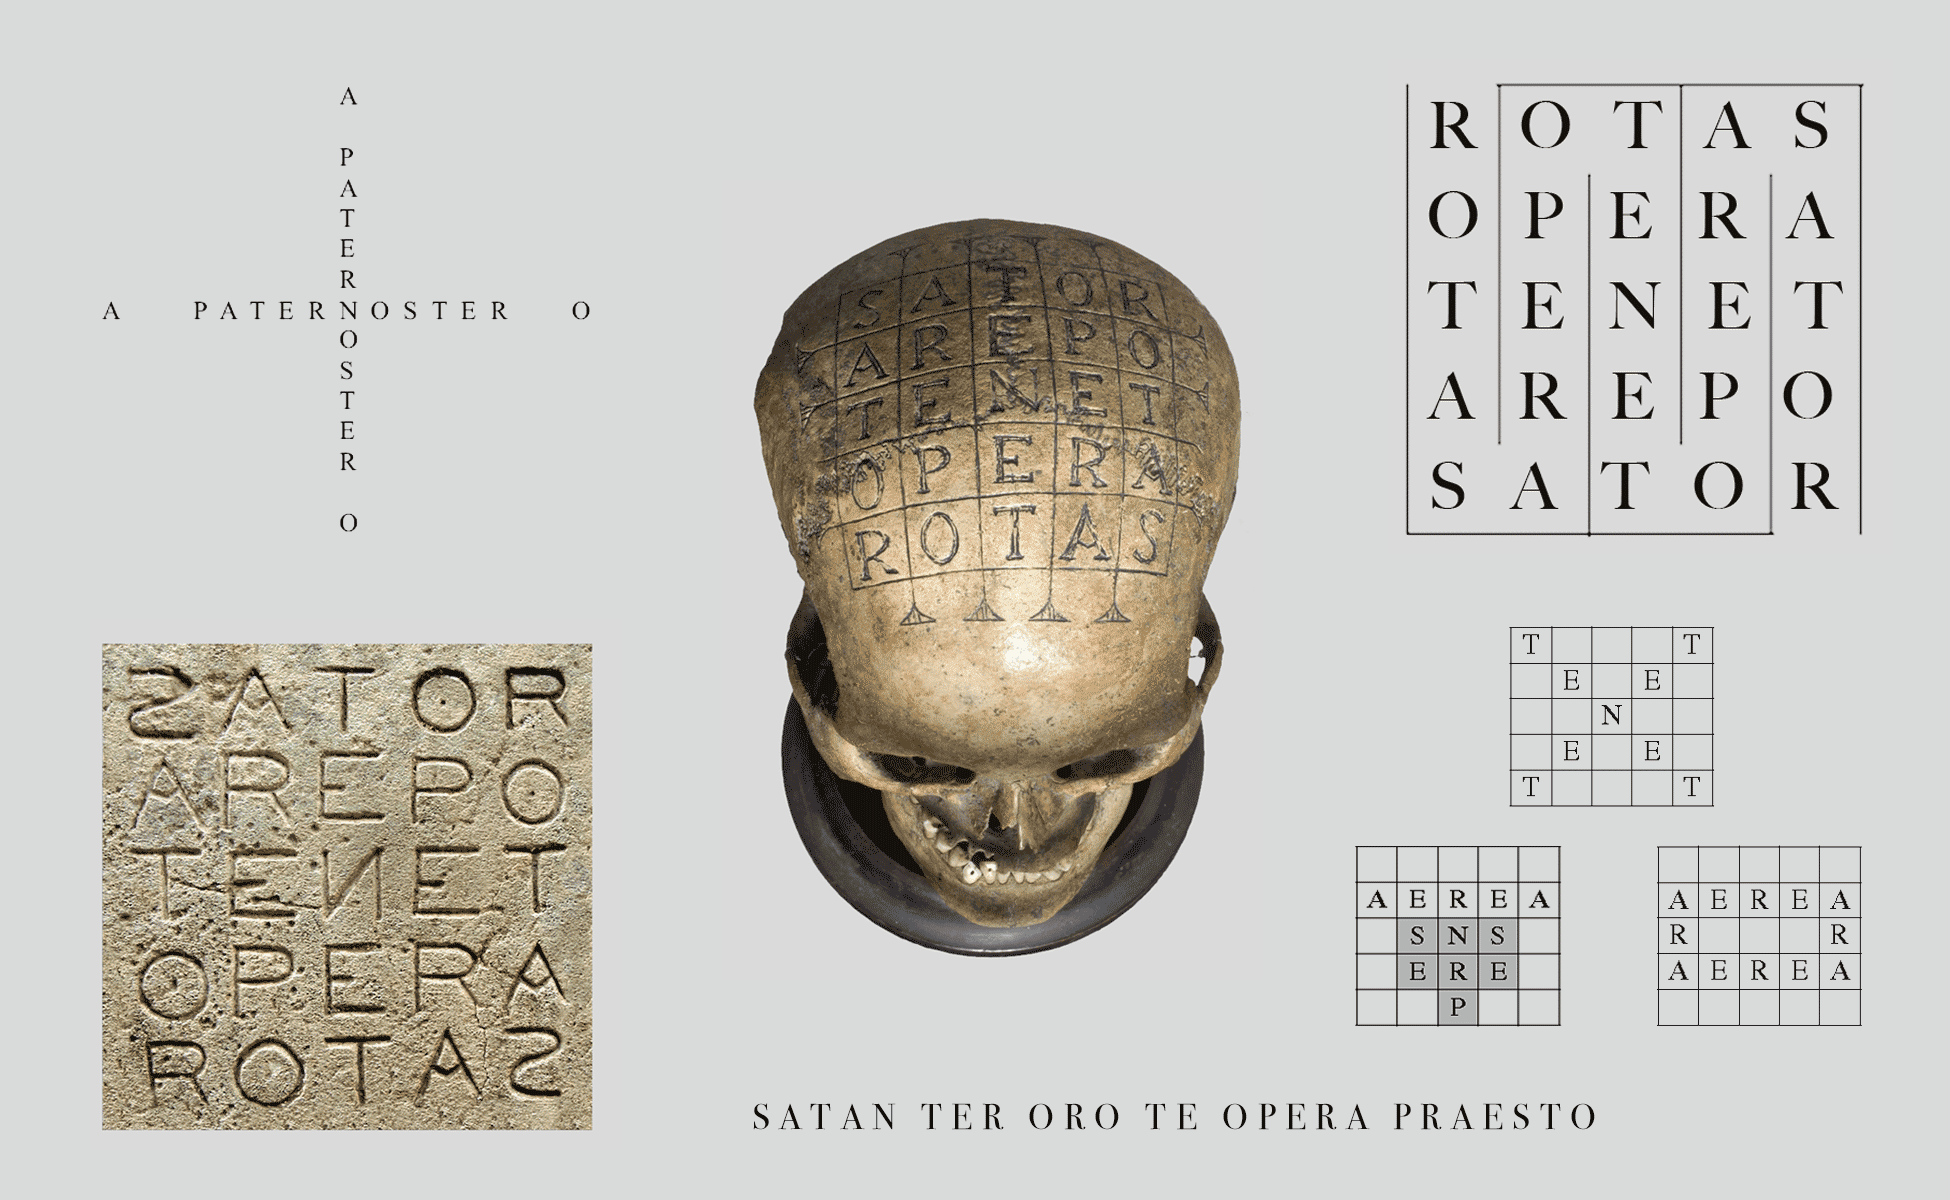
Task: Click the large ROTAS OPERA TENET square graphic
Action: (x=1634, y=309)
